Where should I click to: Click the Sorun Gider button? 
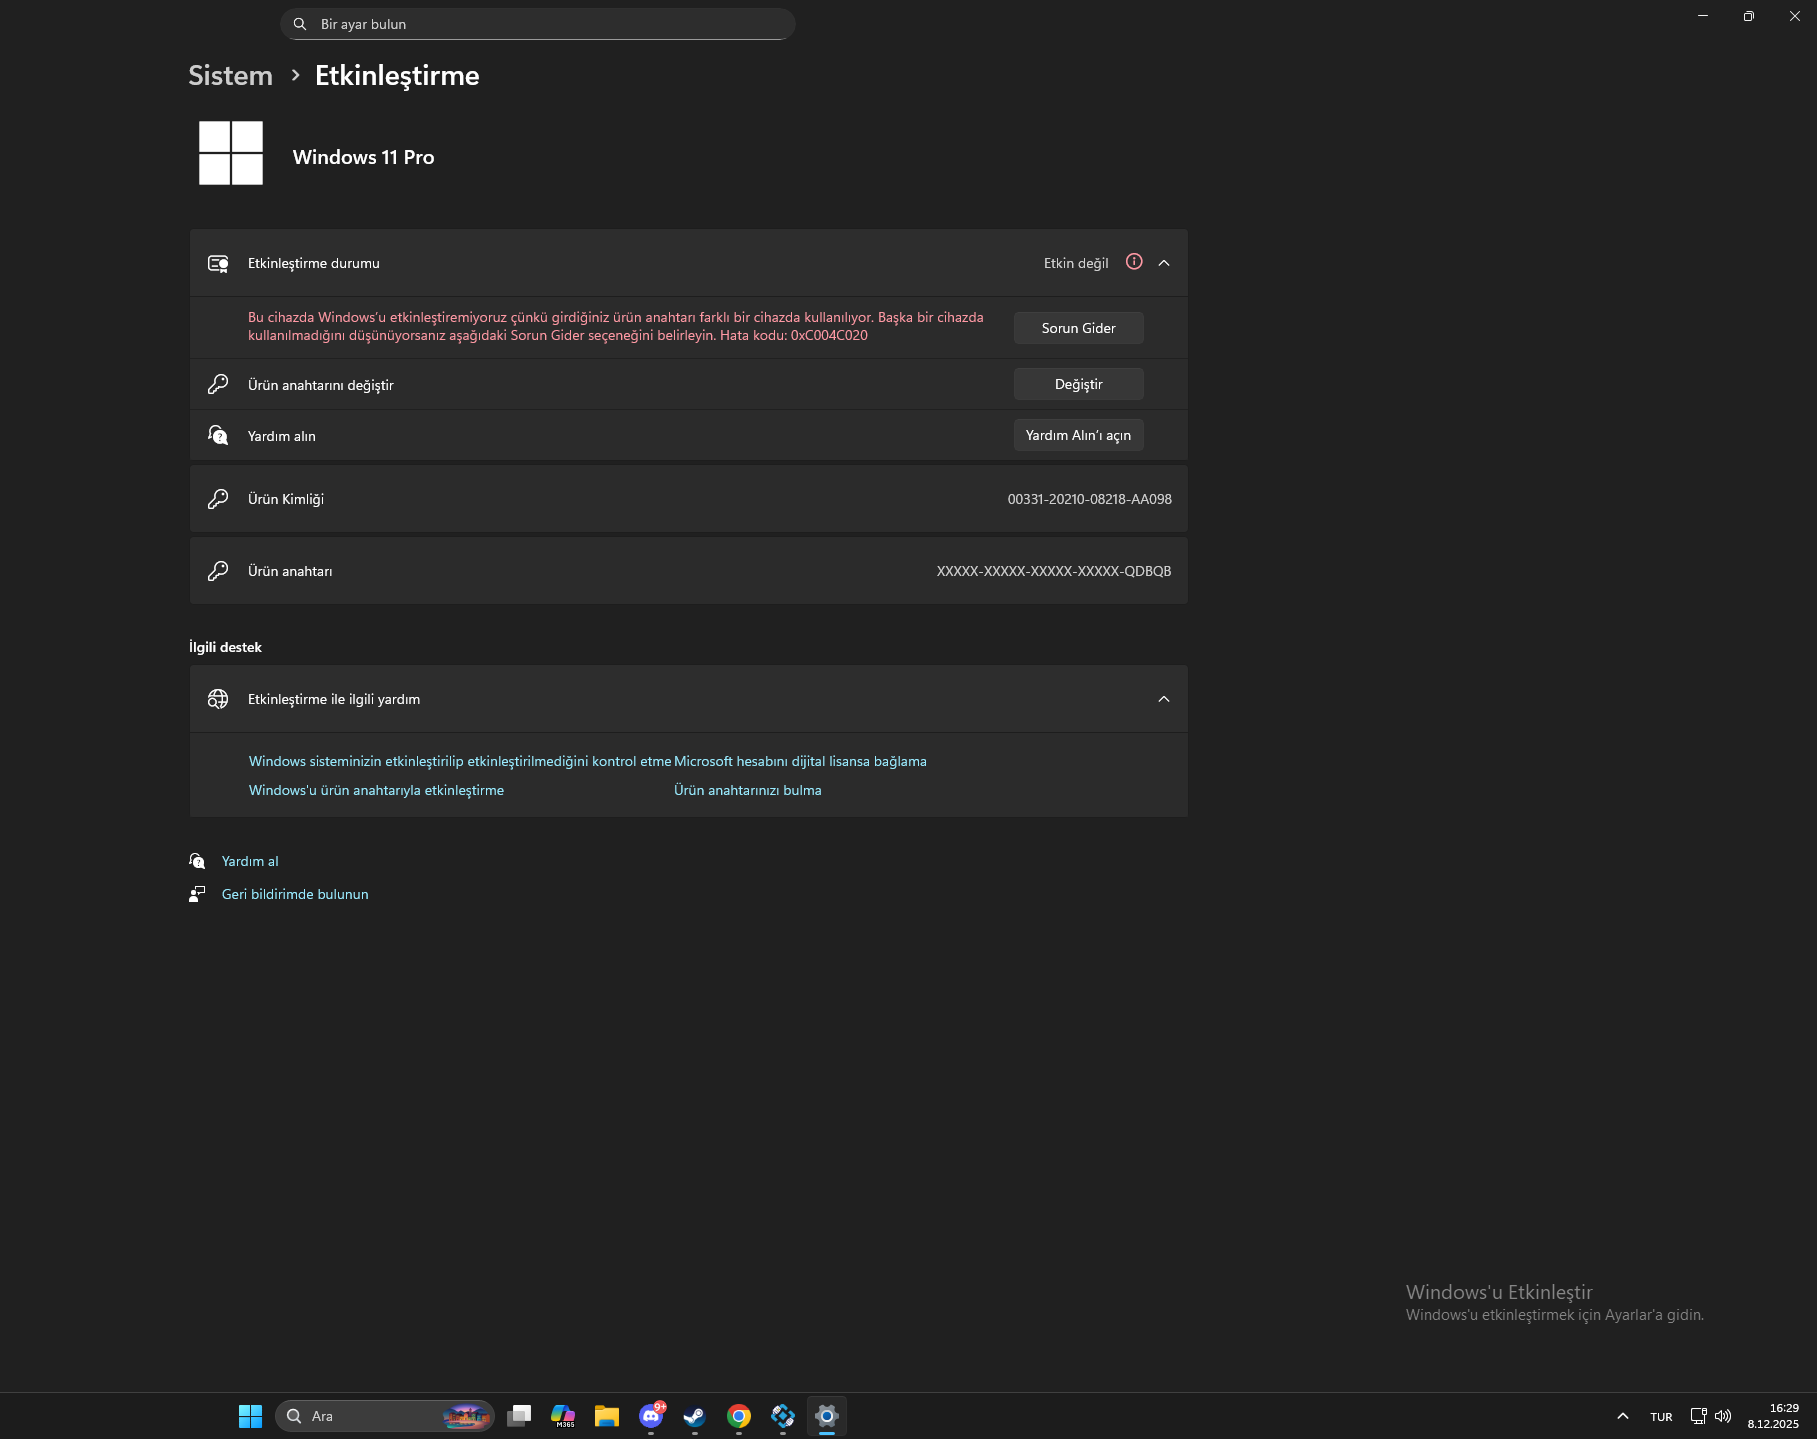click(1078, 328)
